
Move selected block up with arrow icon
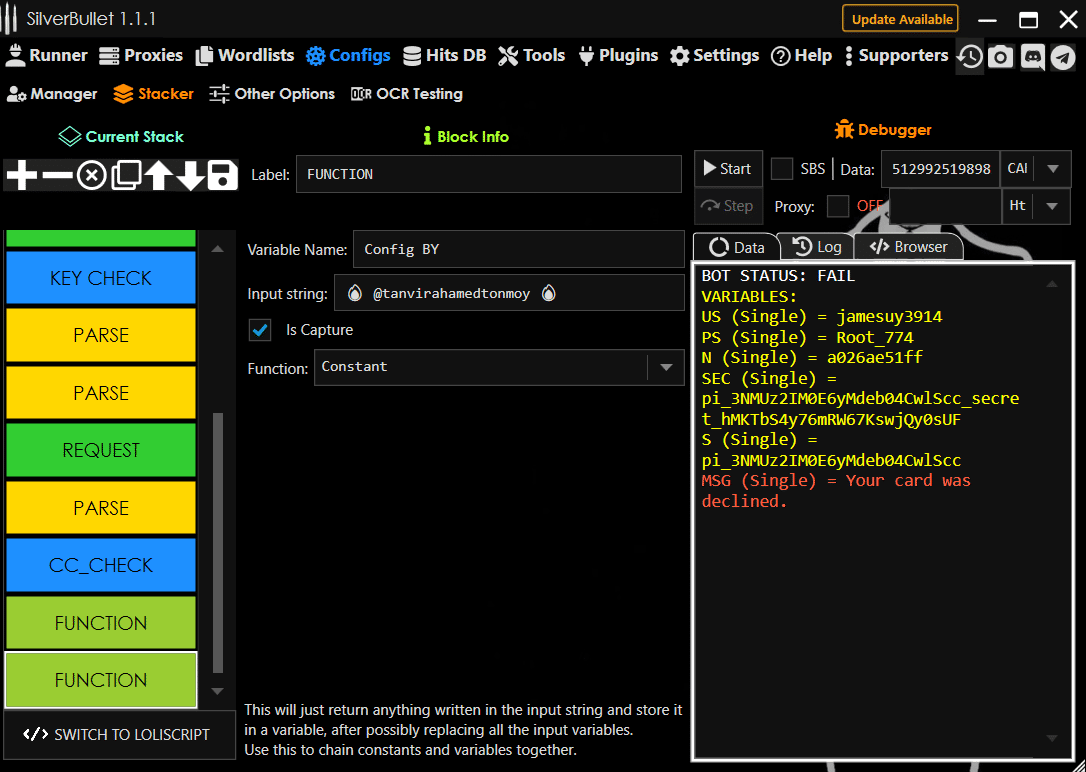pyautogui.click(x=158, y=175)
